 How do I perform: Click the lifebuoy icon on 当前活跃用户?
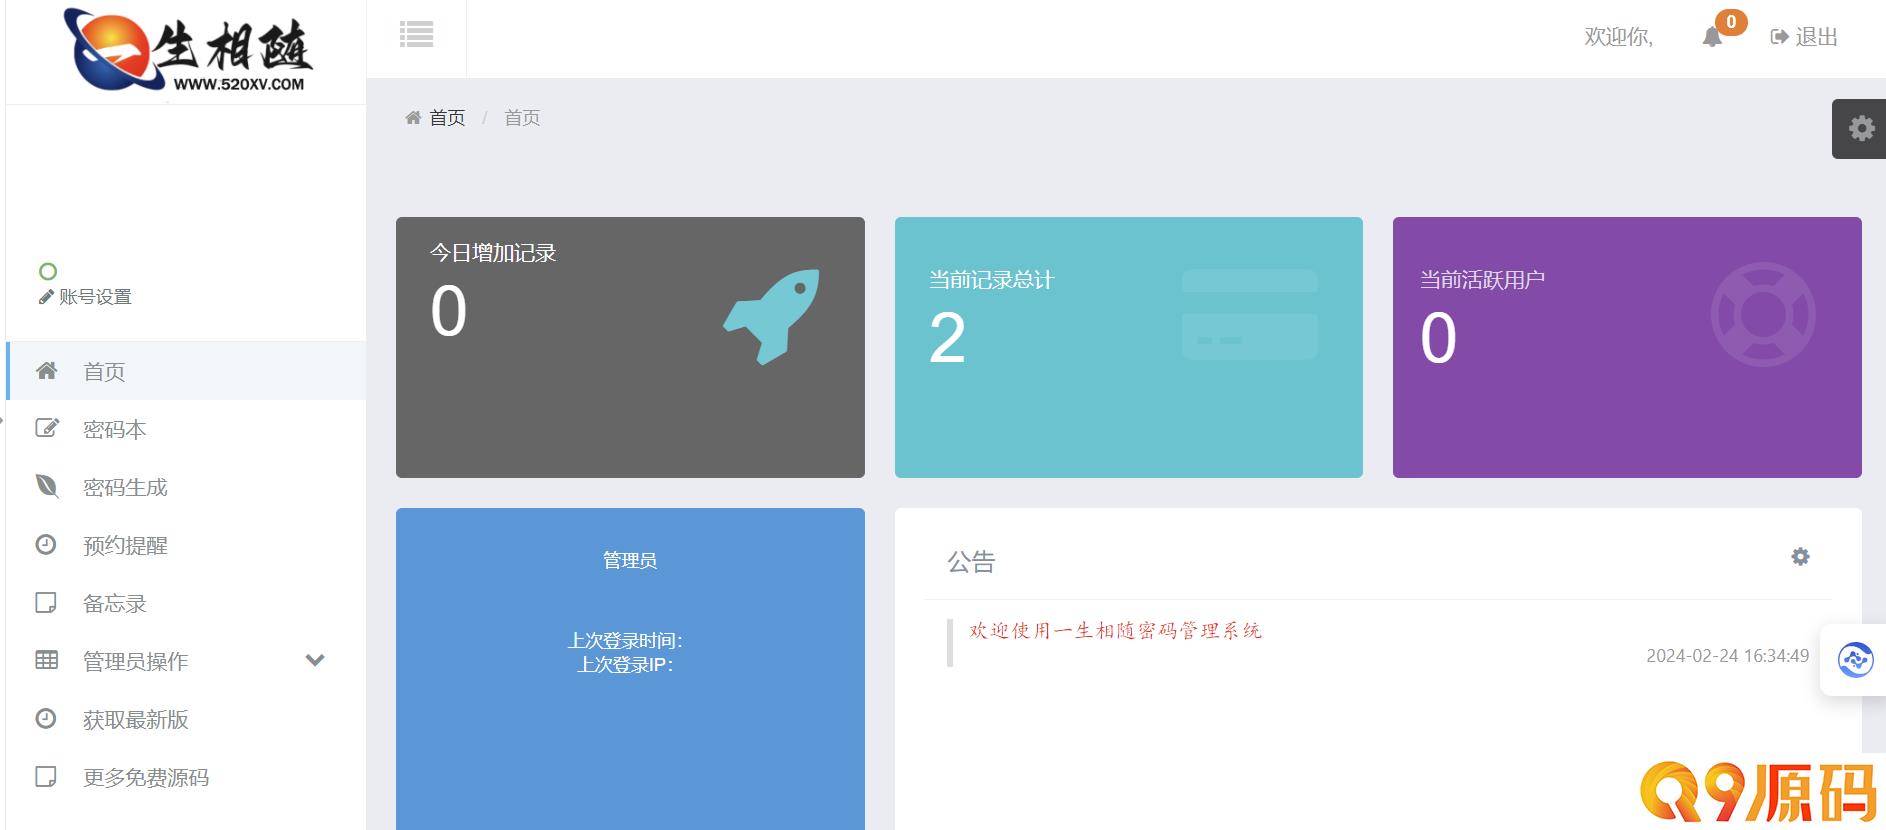(1763, 314)
